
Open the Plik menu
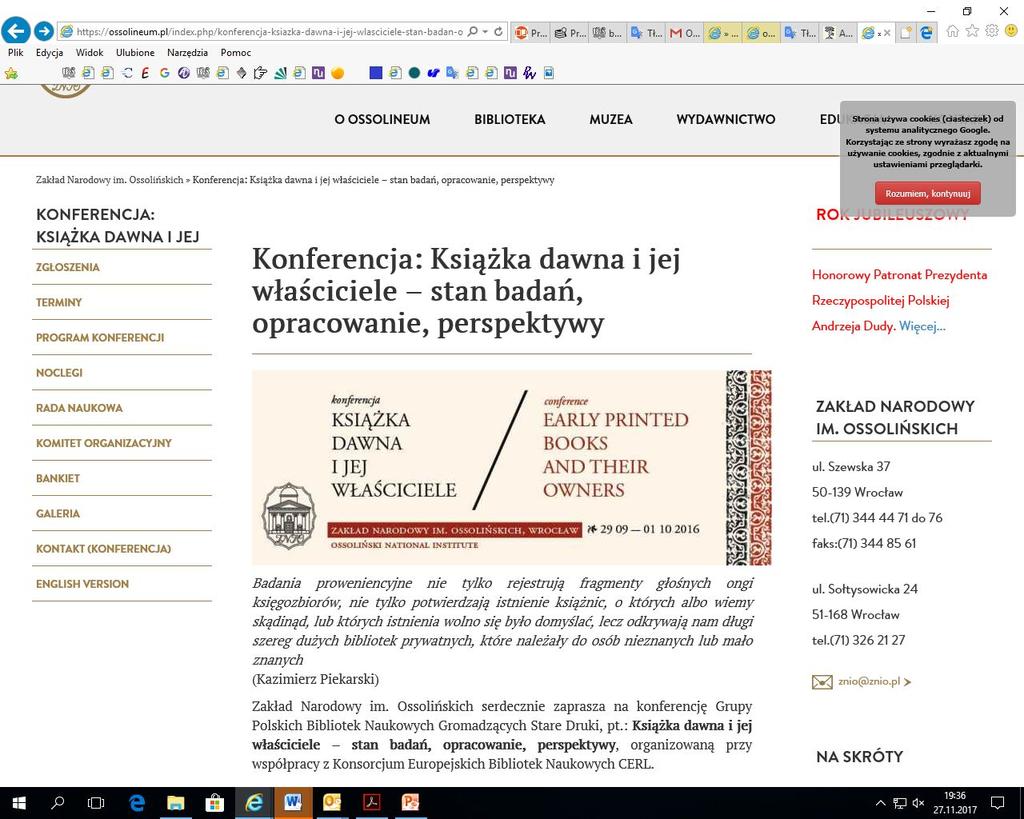(16, 52)
